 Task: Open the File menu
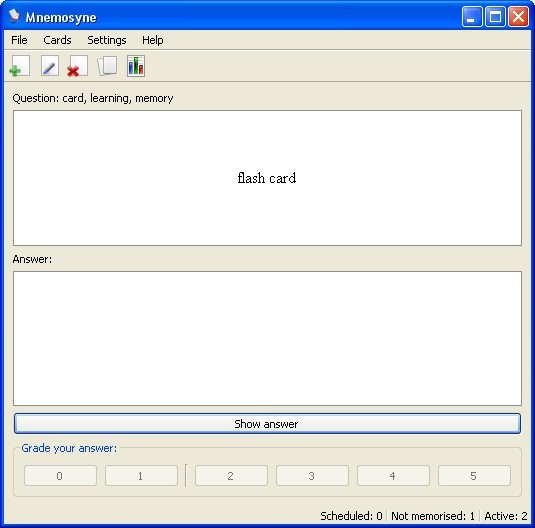click(19, 40)
